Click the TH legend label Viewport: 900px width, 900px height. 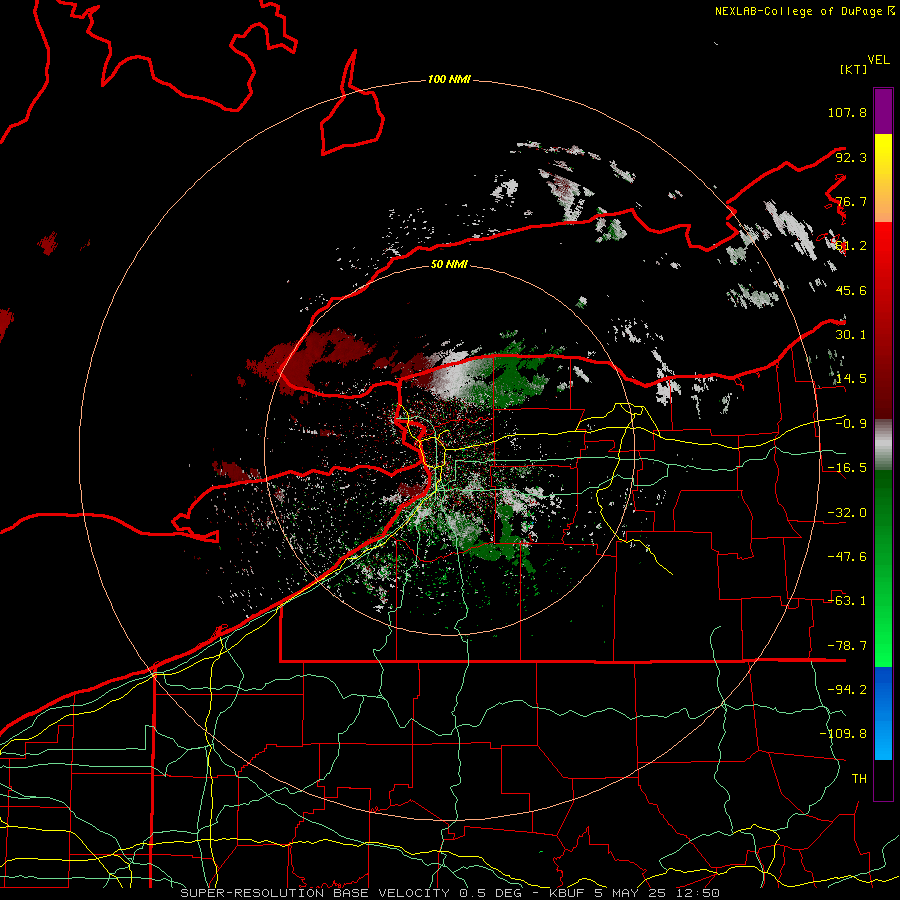click(859, 778)
